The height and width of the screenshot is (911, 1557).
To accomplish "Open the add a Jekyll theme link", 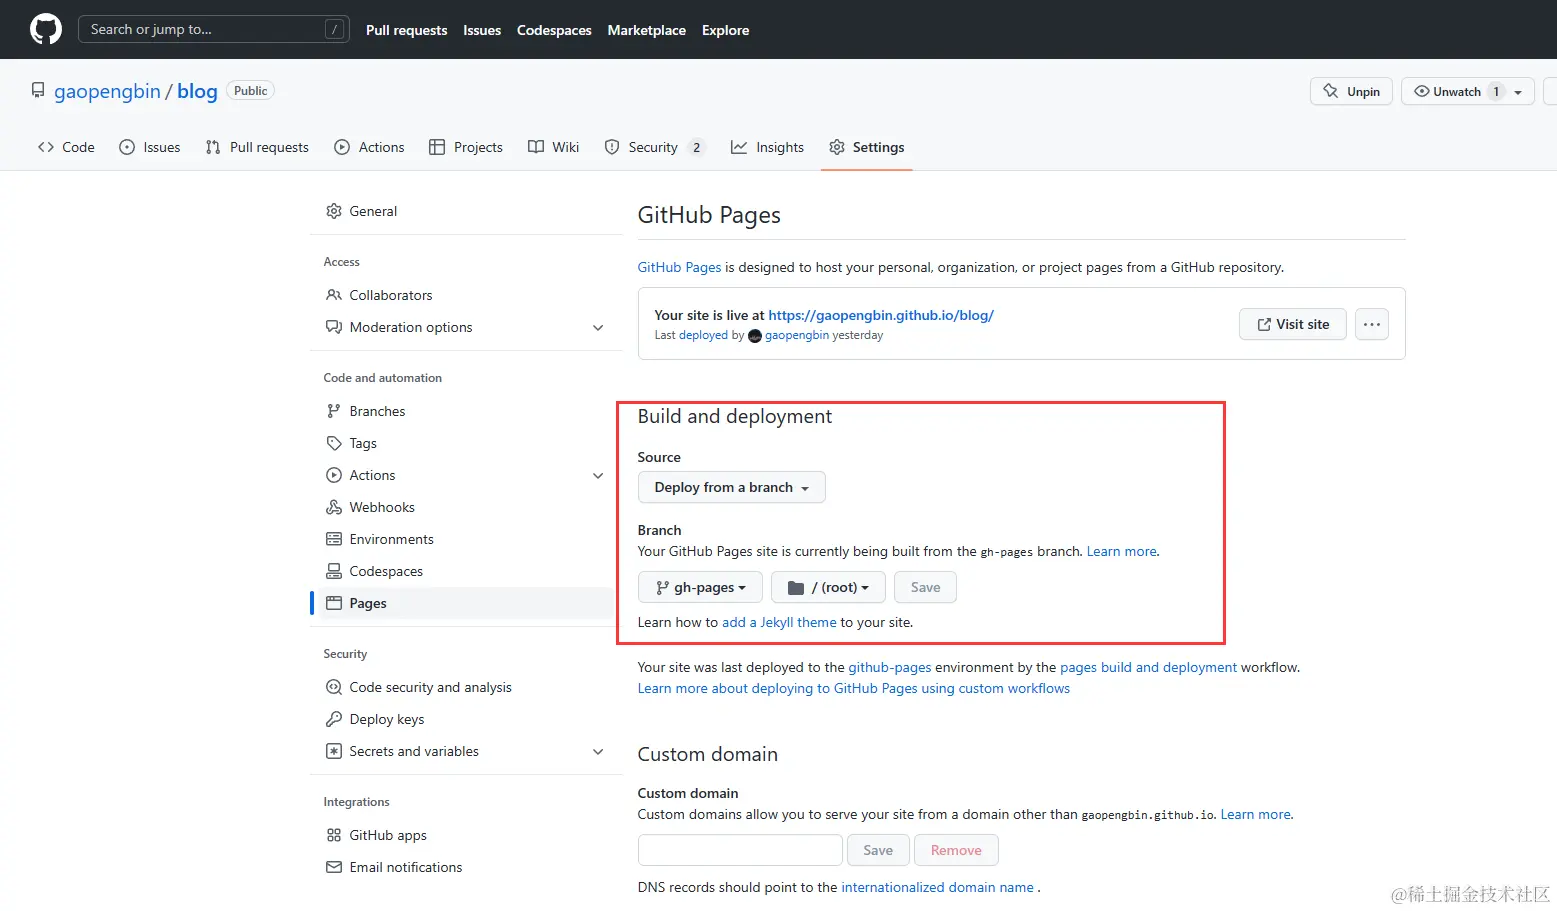I will coord(779,622).
